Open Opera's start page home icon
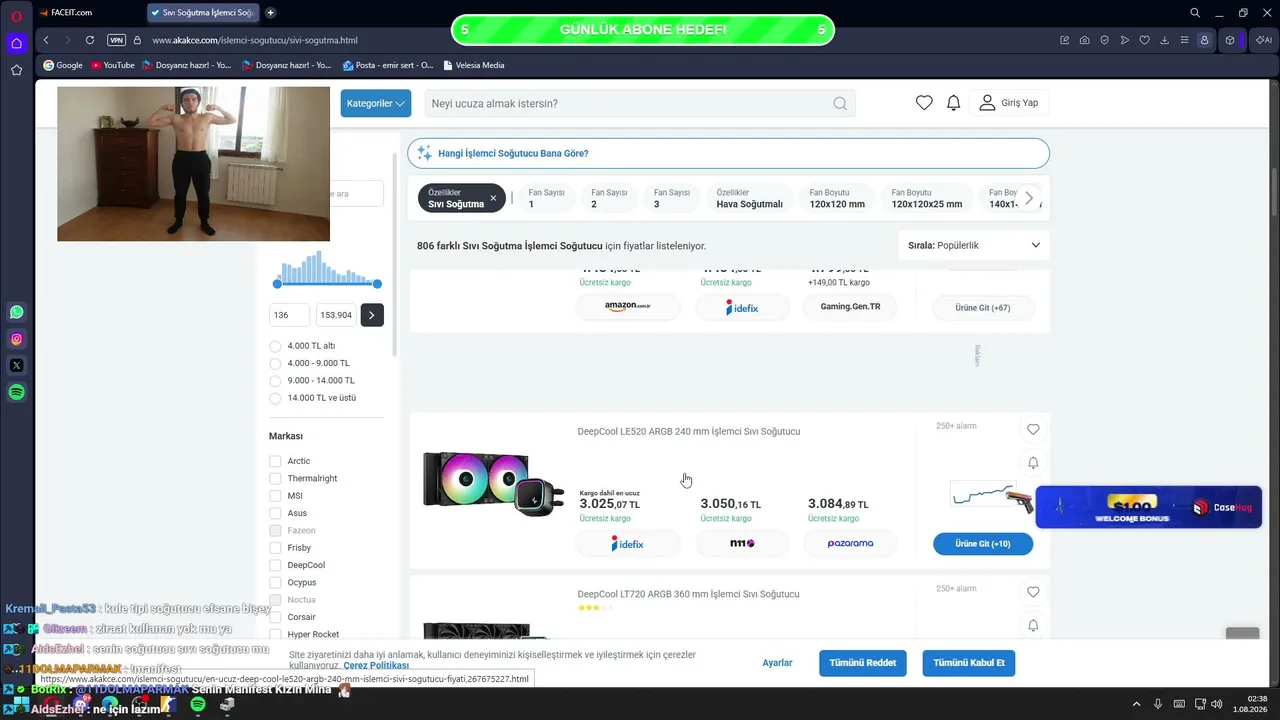 click(x=16, y=43)
